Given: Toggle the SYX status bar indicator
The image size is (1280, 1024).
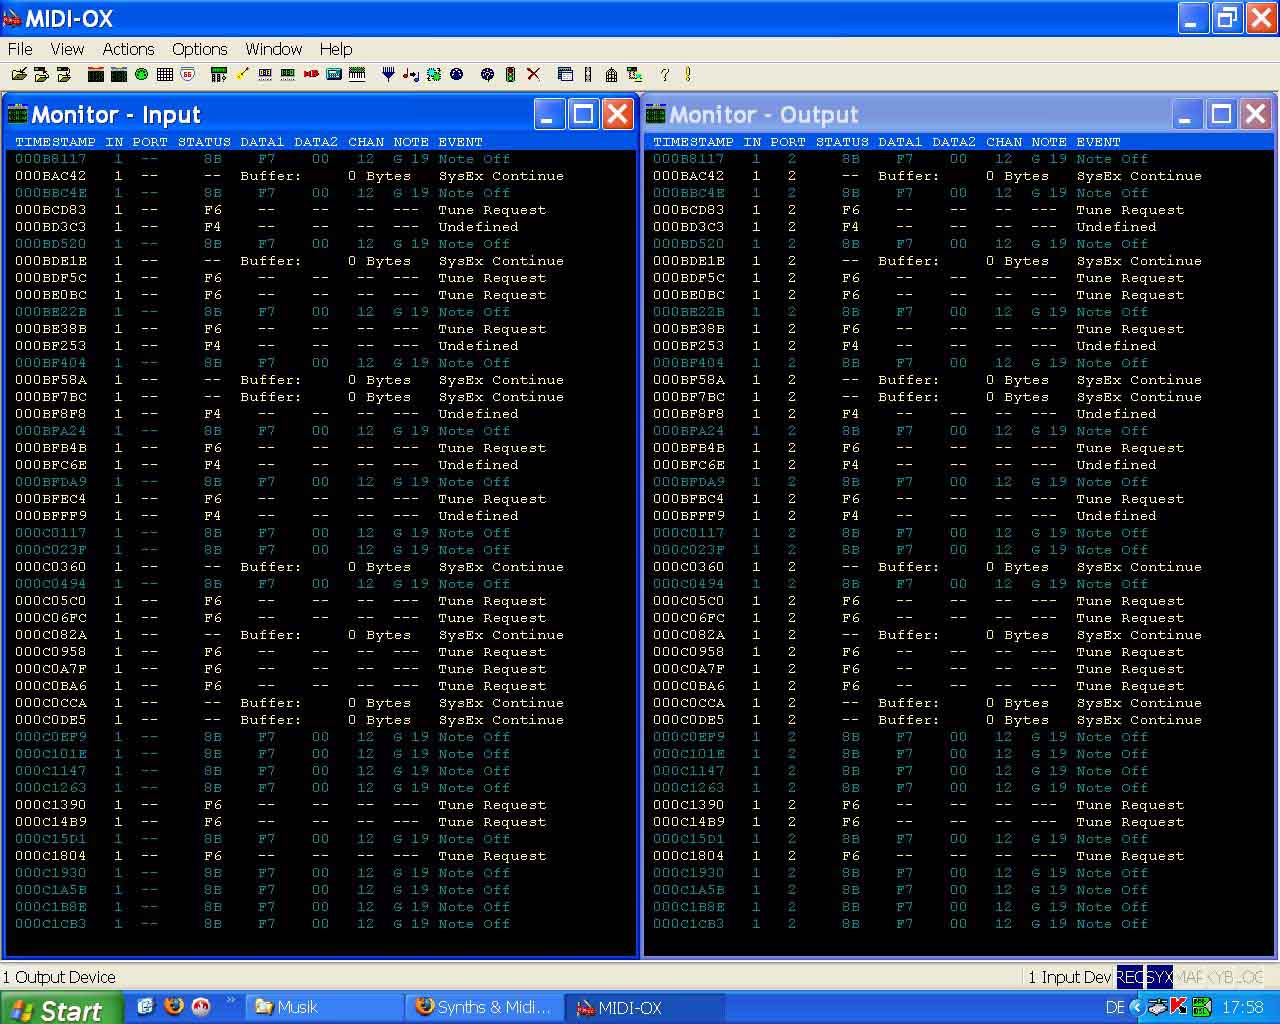Looking at the screenshot, I should tap(1159, 977).
